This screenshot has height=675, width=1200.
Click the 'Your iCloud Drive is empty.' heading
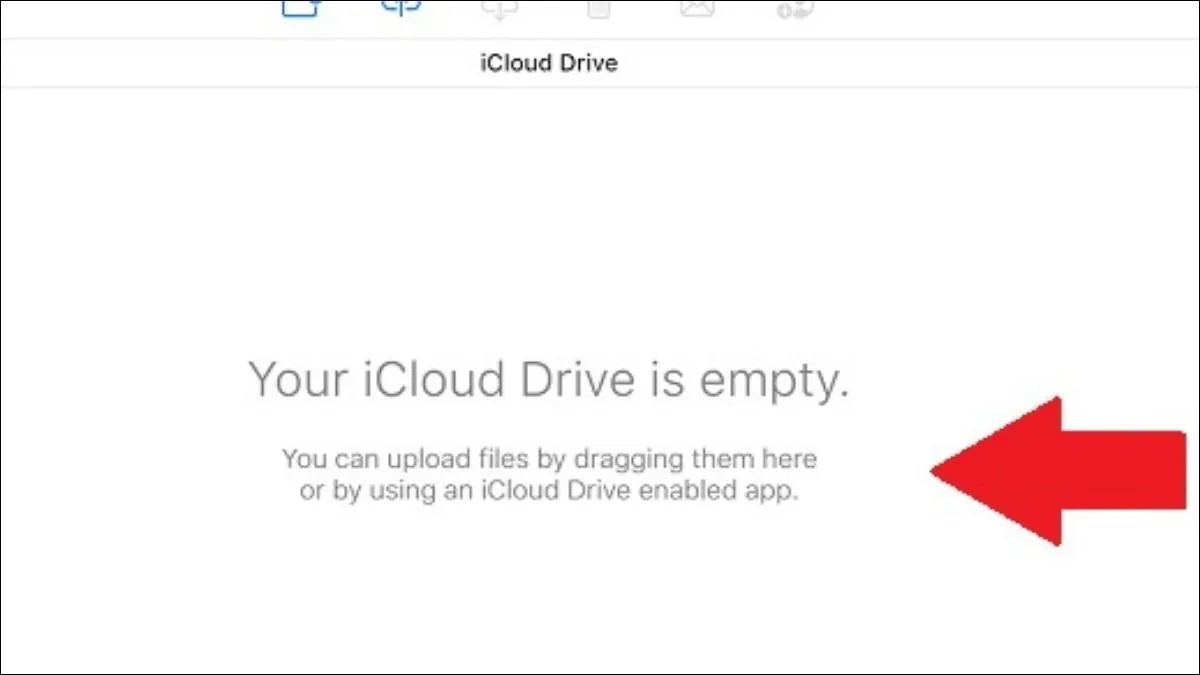(x=548, y=380)
